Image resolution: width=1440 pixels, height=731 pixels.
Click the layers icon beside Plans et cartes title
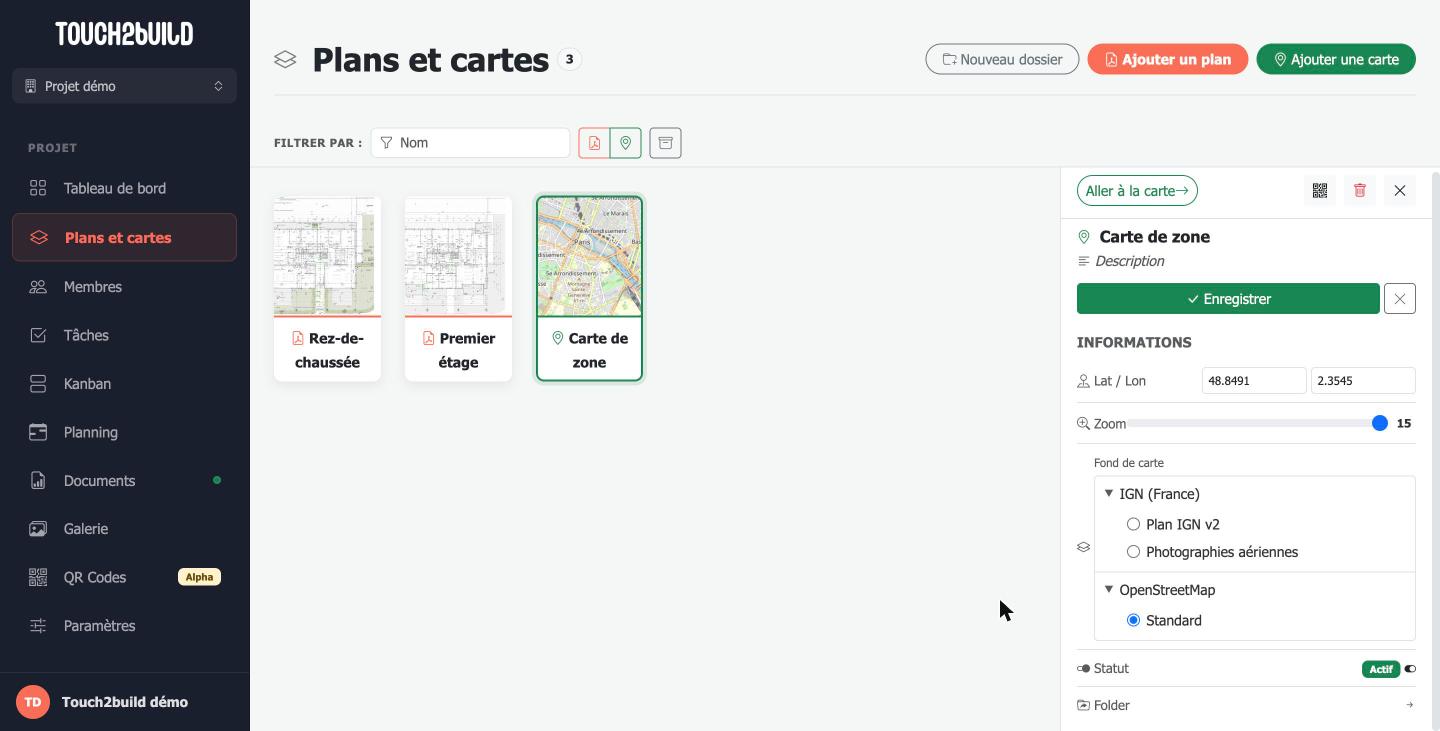[285, 60]
